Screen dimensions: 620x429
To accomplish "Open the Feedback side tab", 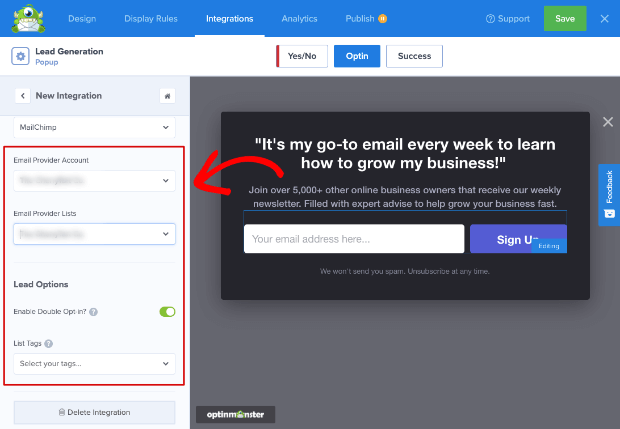I will click(609, 195).
